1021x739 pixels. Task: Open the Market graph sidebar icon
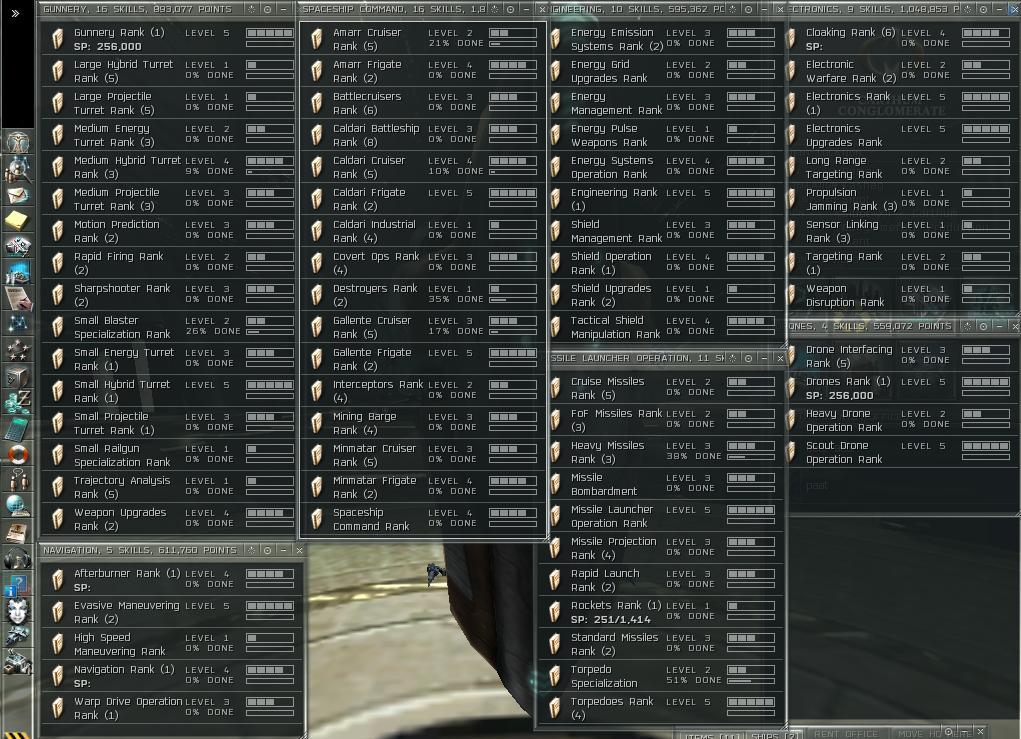(18, 272)
